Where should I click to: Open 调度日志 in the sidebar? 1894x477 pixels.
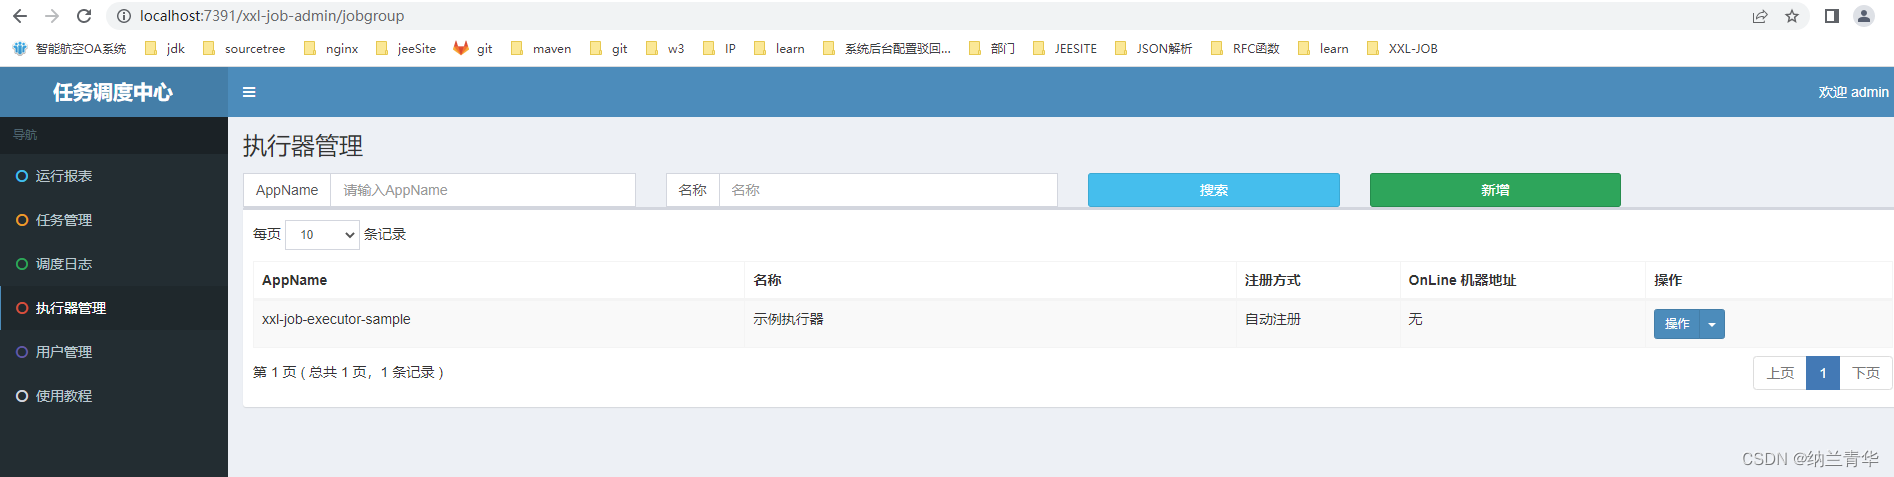pyautogui.click(x=114, y=264)
